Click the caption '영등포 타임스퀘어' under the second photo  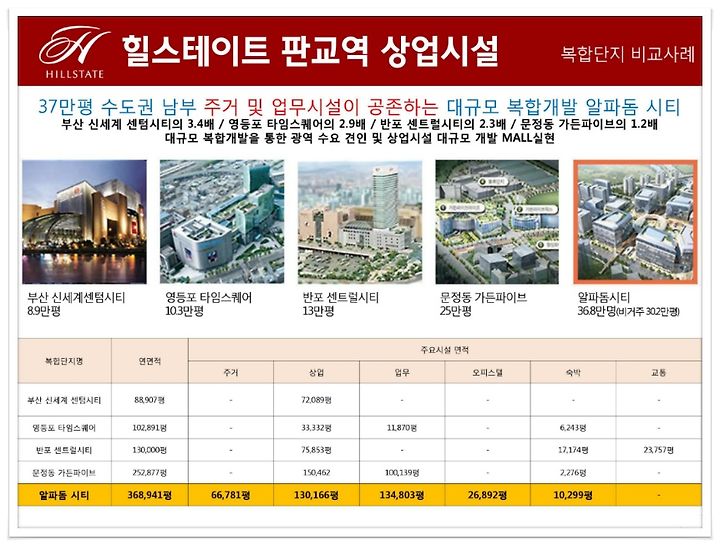(x=208, y=298)
